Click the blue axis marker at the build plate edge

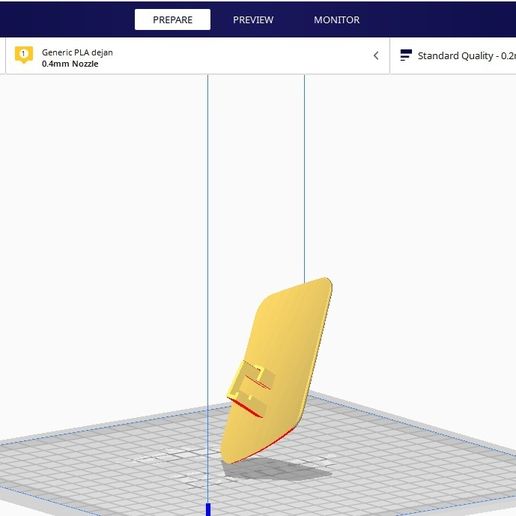point(208,509)
